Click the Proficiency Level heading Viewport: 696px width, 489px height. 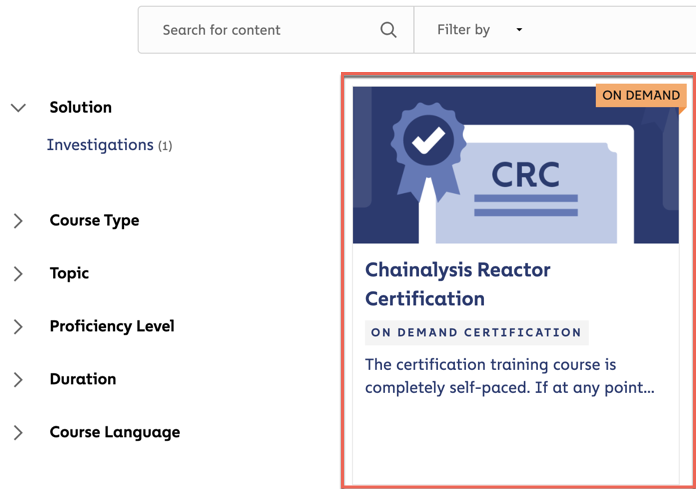(x=112, y=326)
